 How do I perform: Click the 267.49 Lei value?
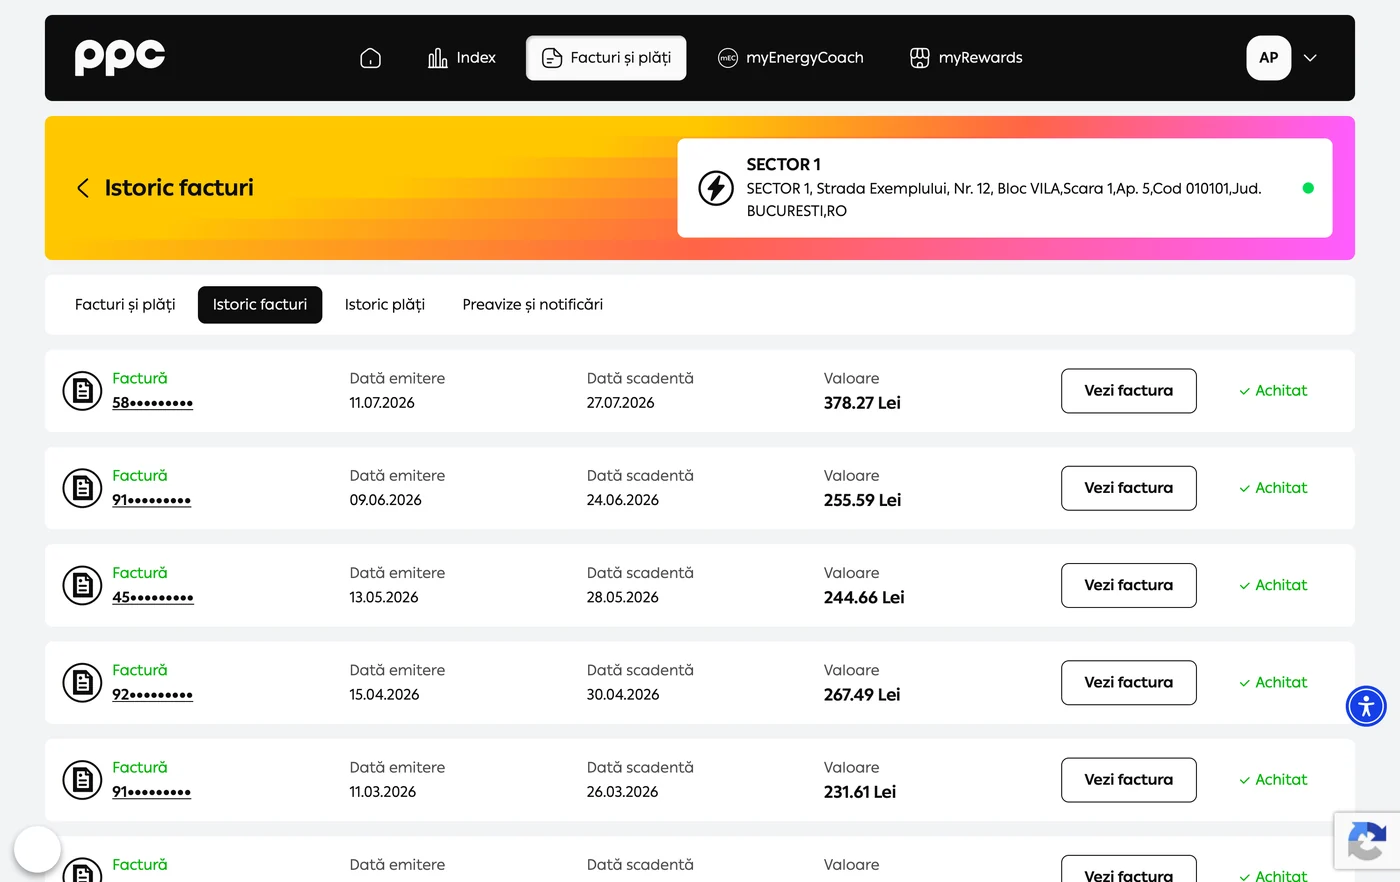click(x=862, y=694)
